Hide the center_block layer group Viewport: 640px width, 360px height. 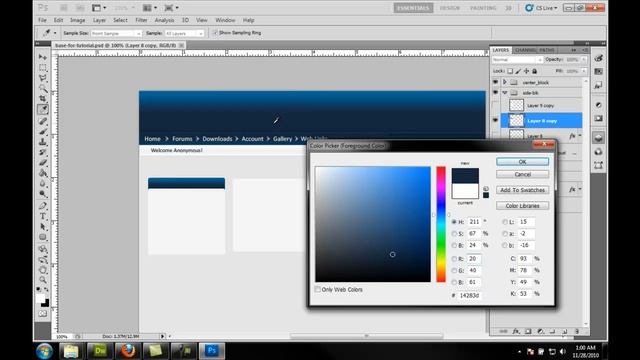(x=495, y=82)
